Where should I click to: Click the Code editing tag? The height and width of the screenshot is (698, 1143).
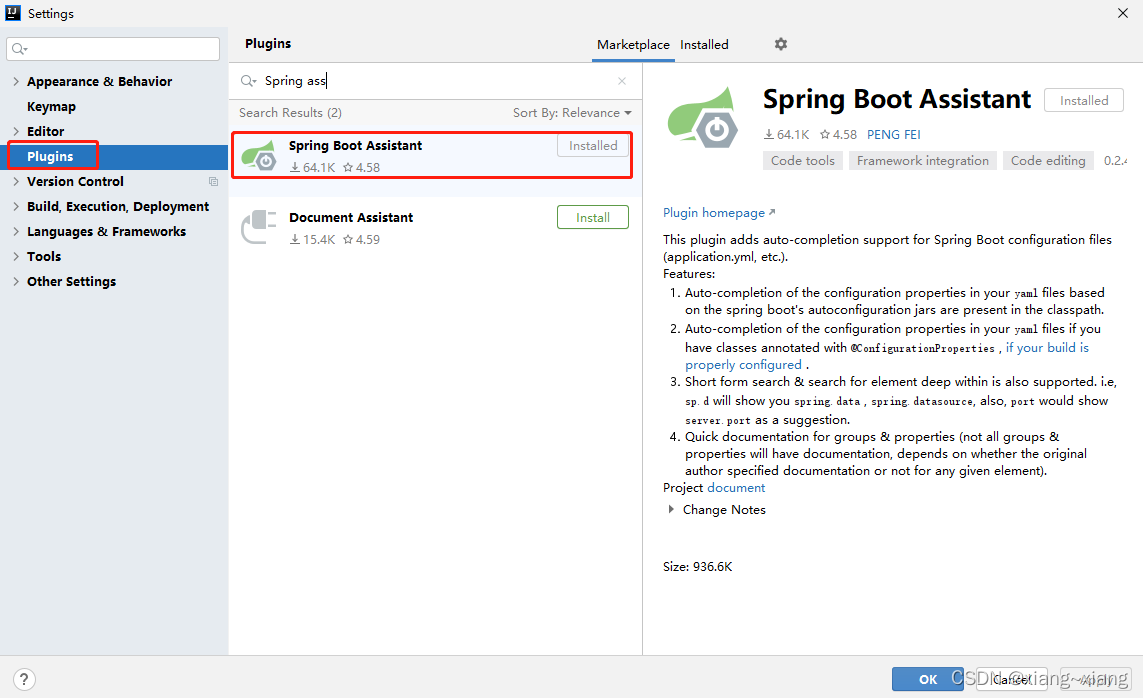[1048, 160]
